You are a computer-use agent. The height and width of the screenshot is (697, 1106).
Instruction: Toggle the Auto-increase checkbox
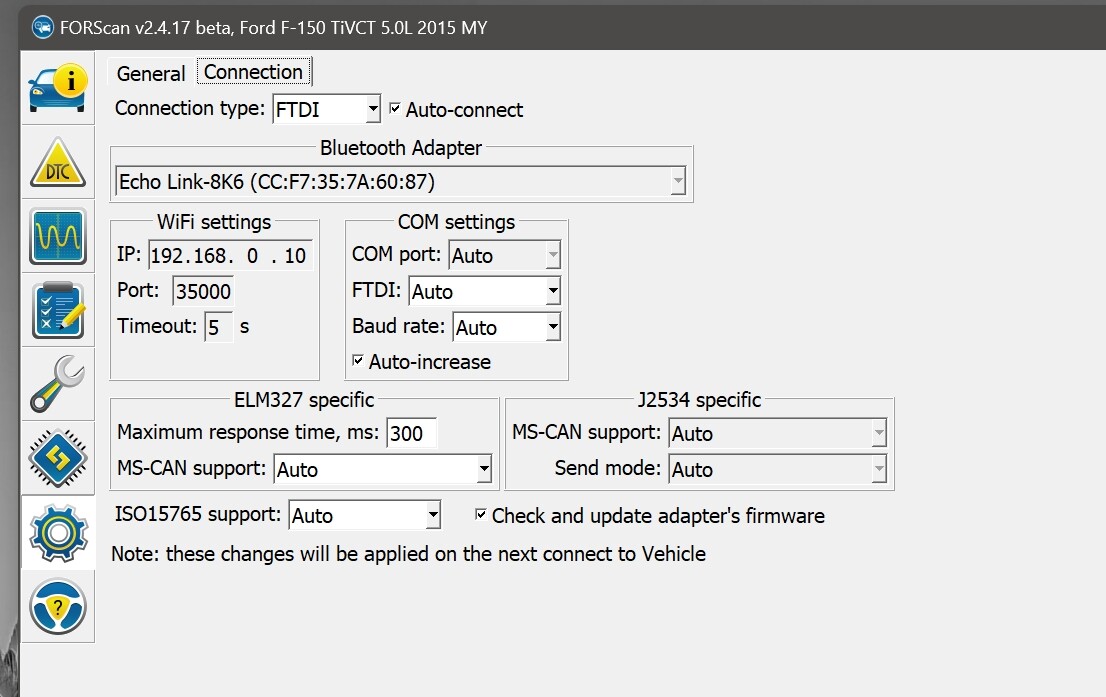coord(358,360)
